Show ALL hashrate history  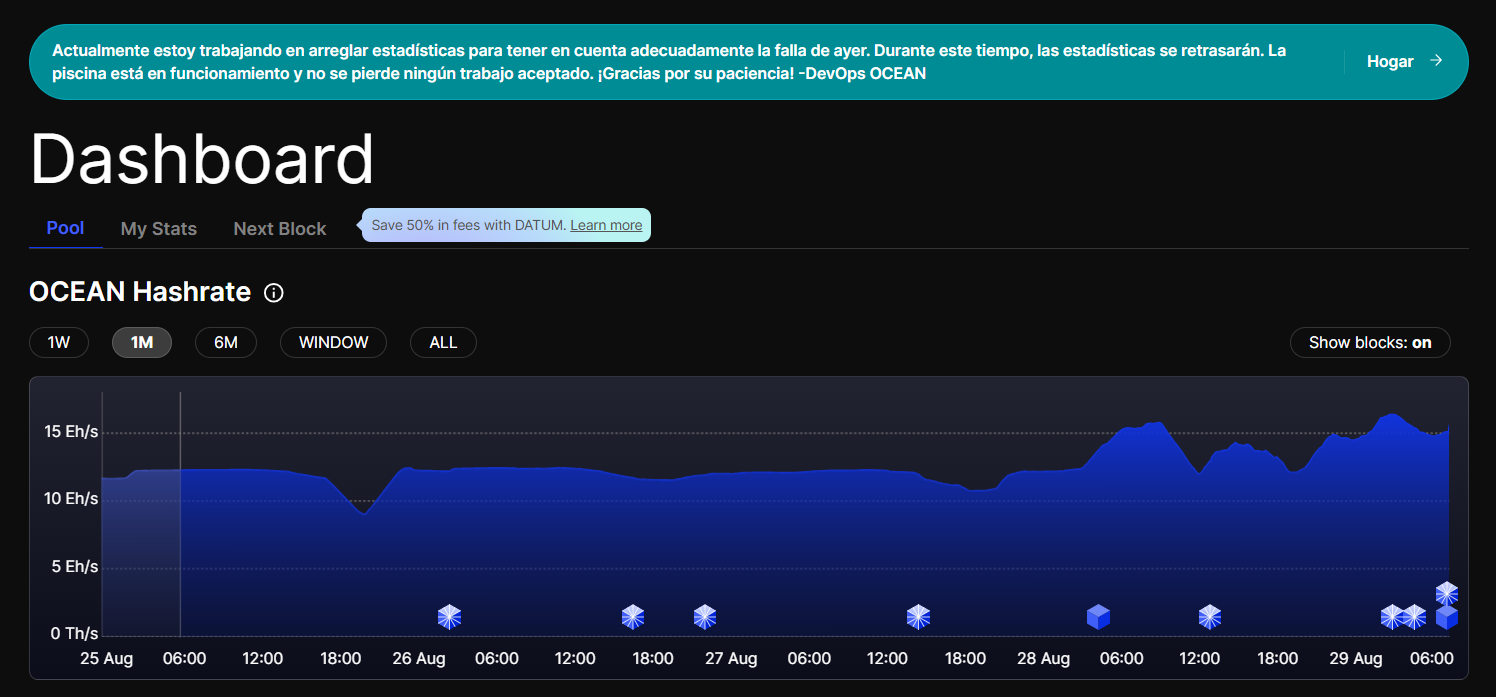pos(443,343)
